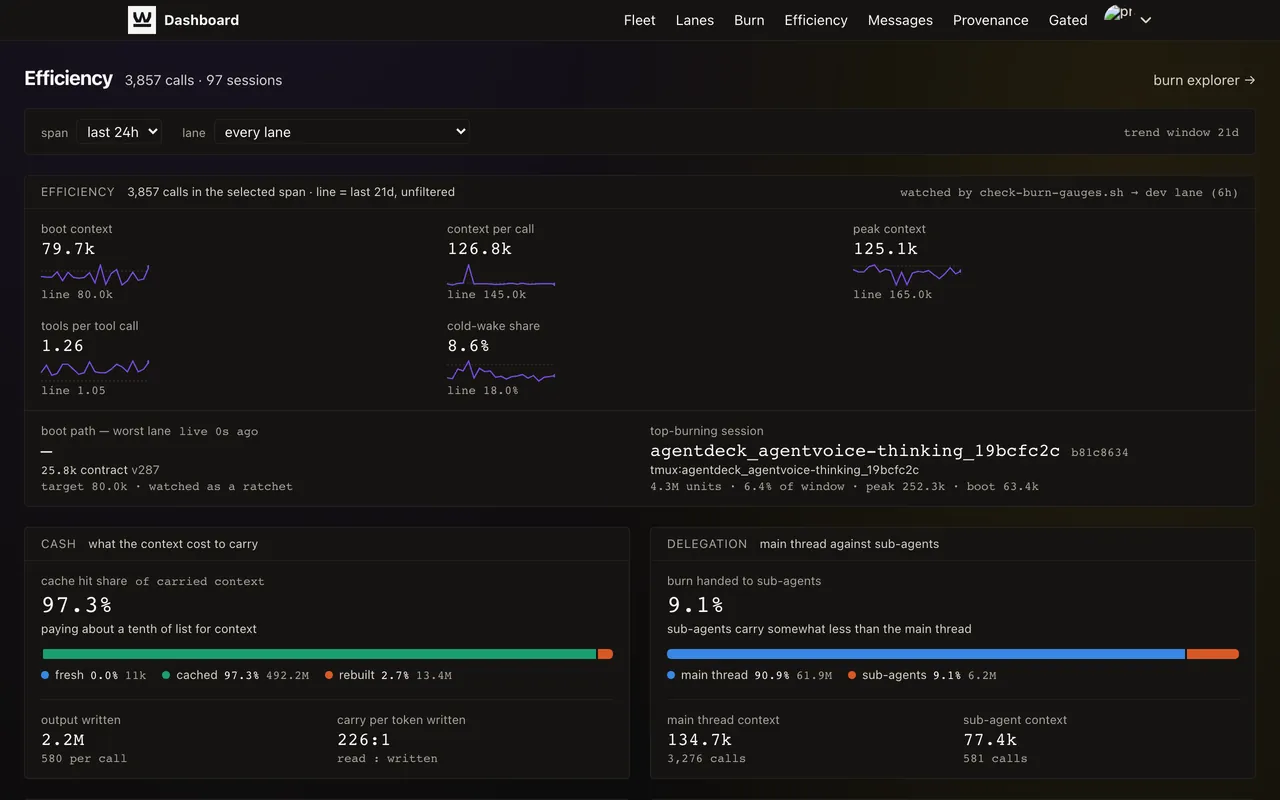Viewport: 1280px width, 800px height.
Task: Open the lane dropdown showing every lane
Action: click(x=342, y=132)
